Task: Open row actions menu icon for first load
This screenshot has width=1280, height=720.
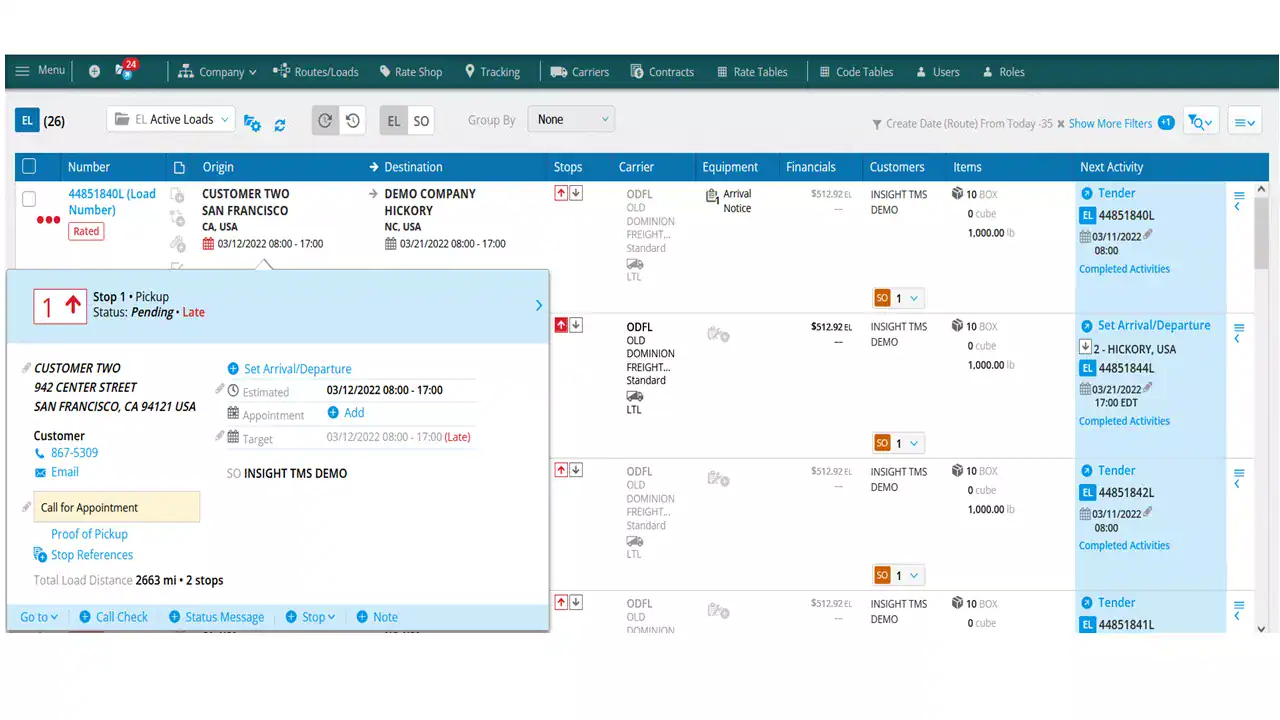Action: (1239, 195)
